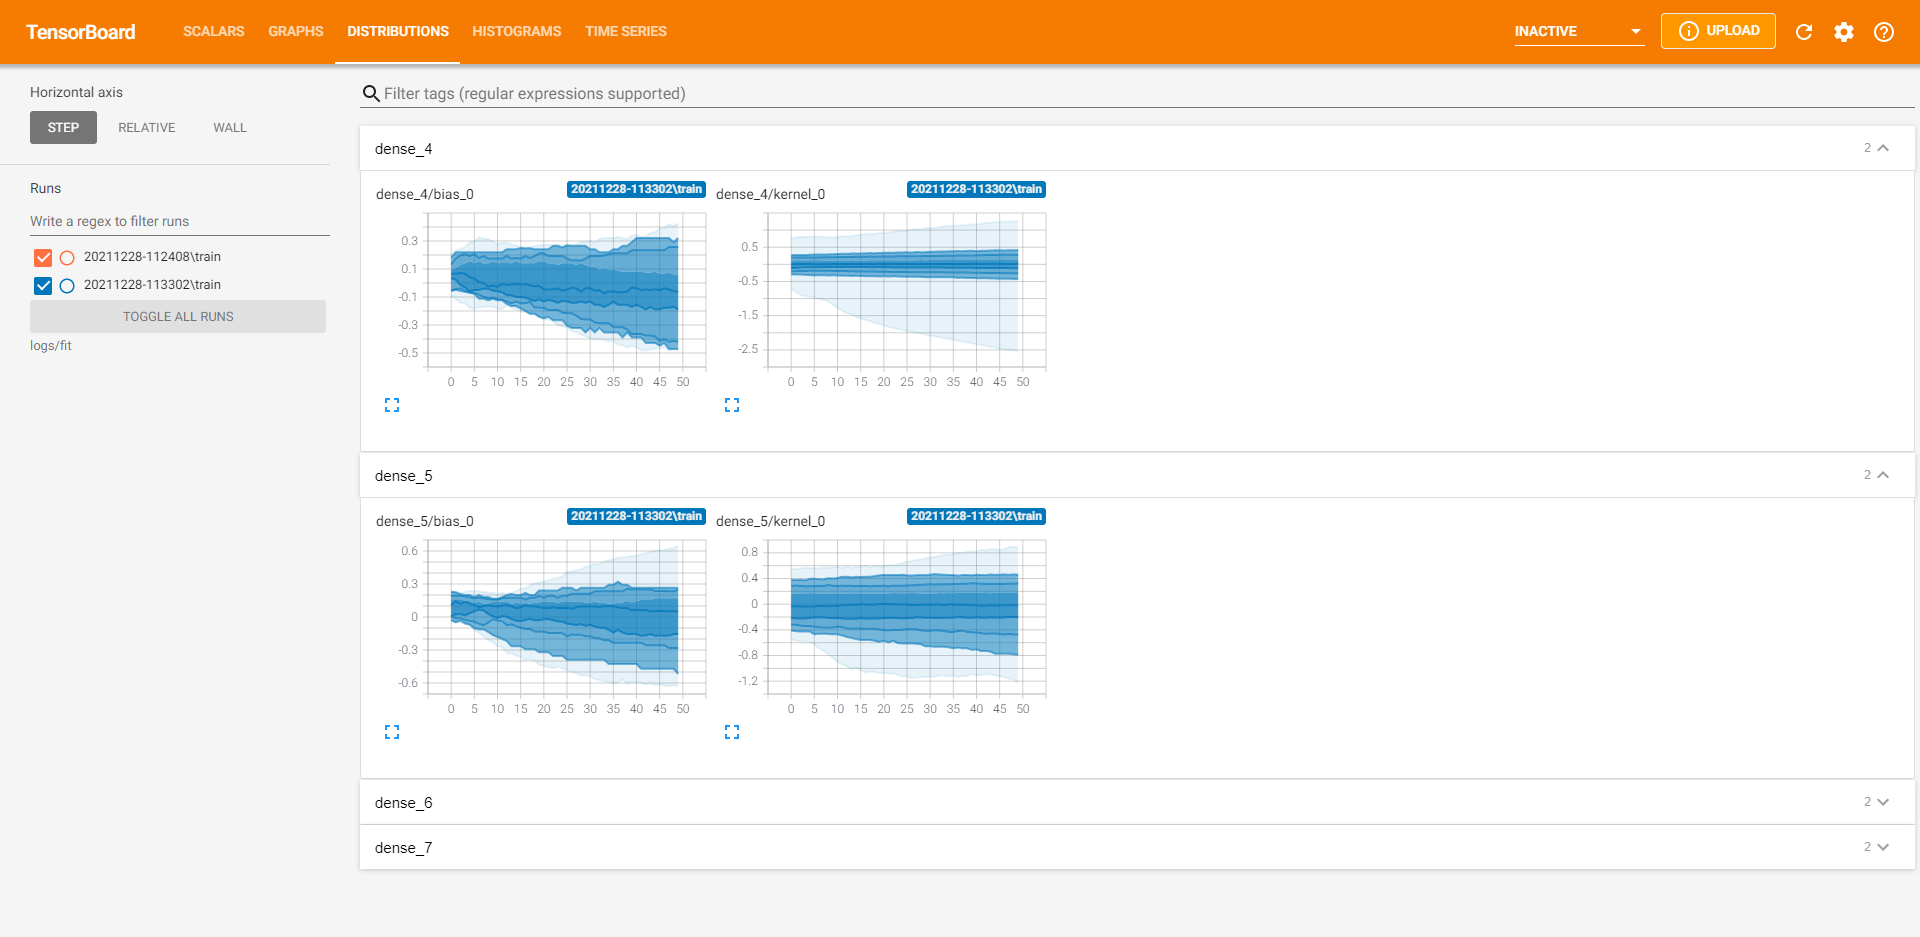The image size is (1920, 937).
Task: Open the help question mark icon
Action: 1884,32
